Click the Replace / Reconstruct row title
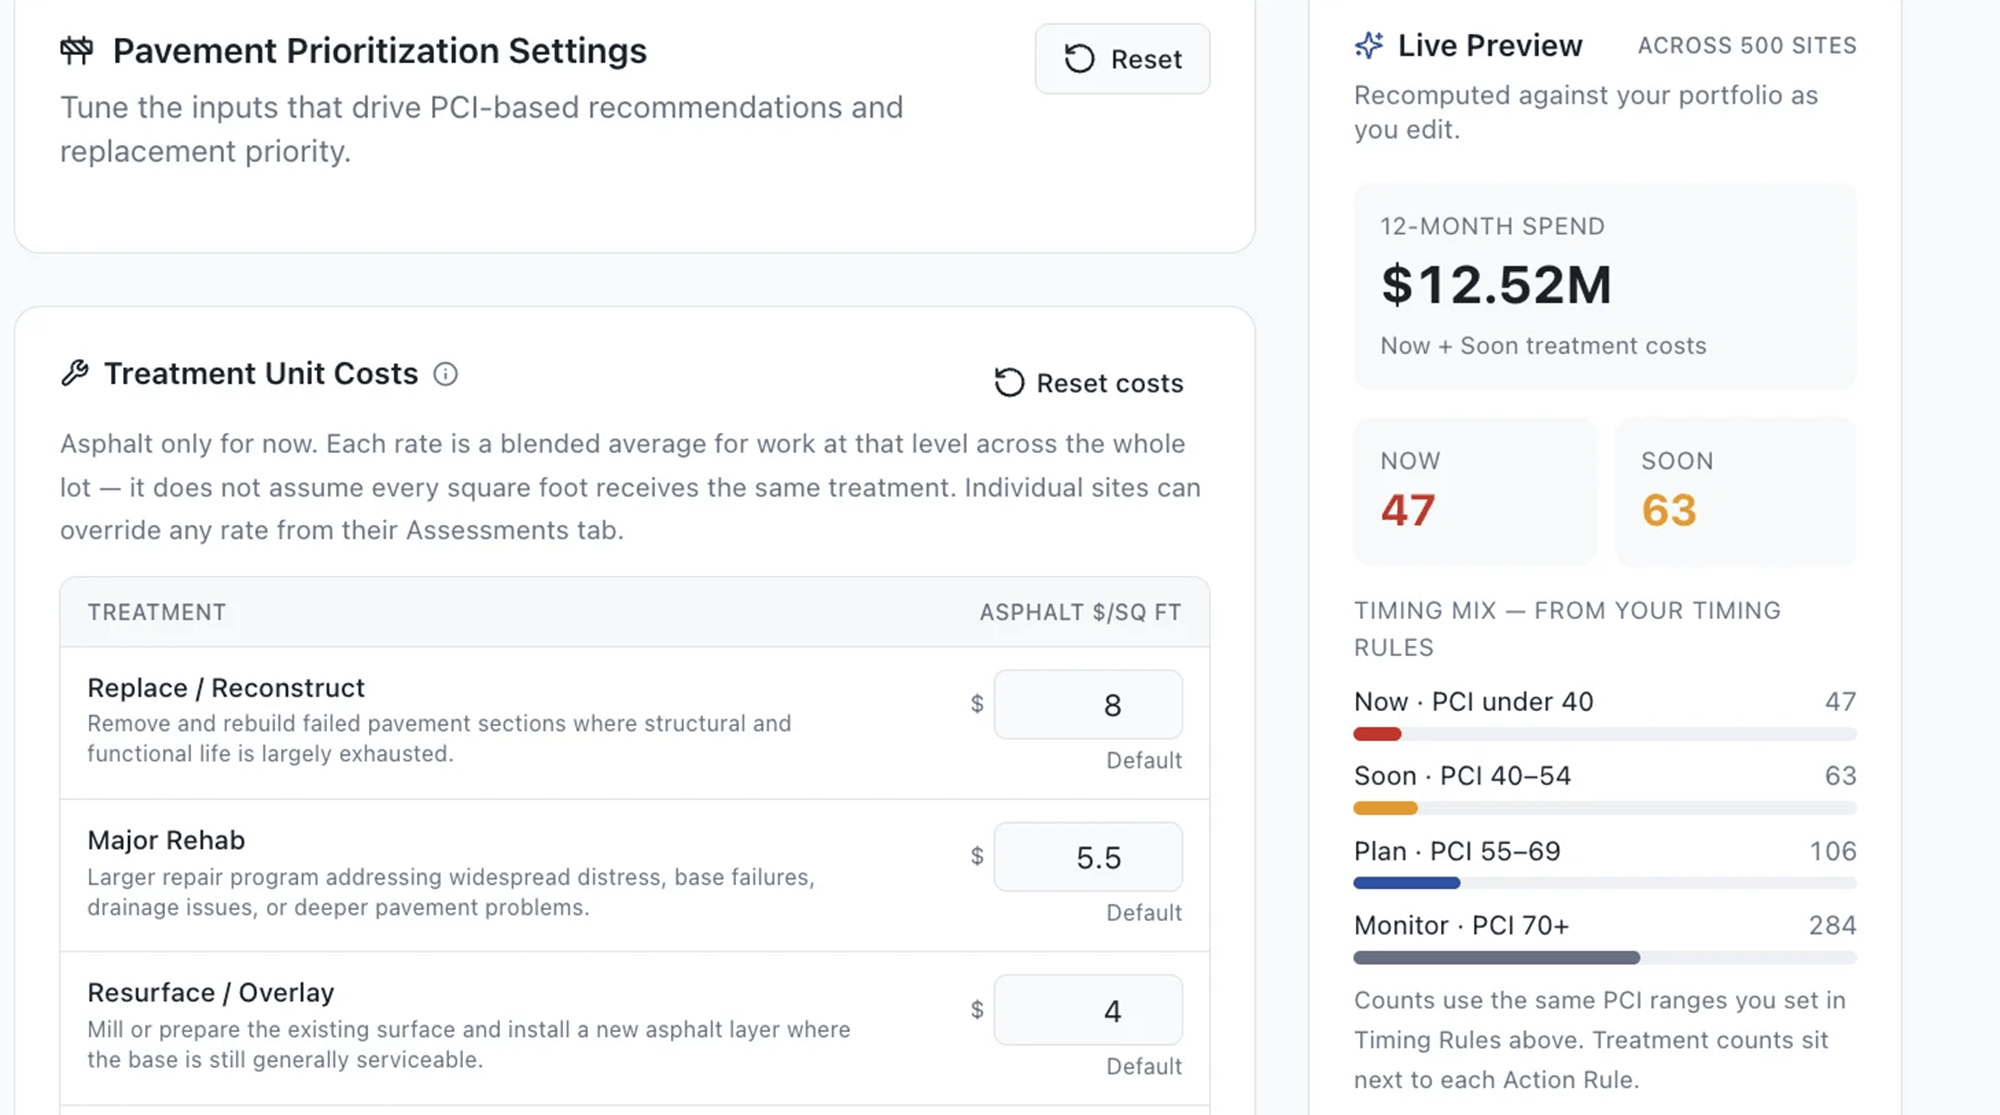Viewport: 2000px width, 1115px height. 226,688
